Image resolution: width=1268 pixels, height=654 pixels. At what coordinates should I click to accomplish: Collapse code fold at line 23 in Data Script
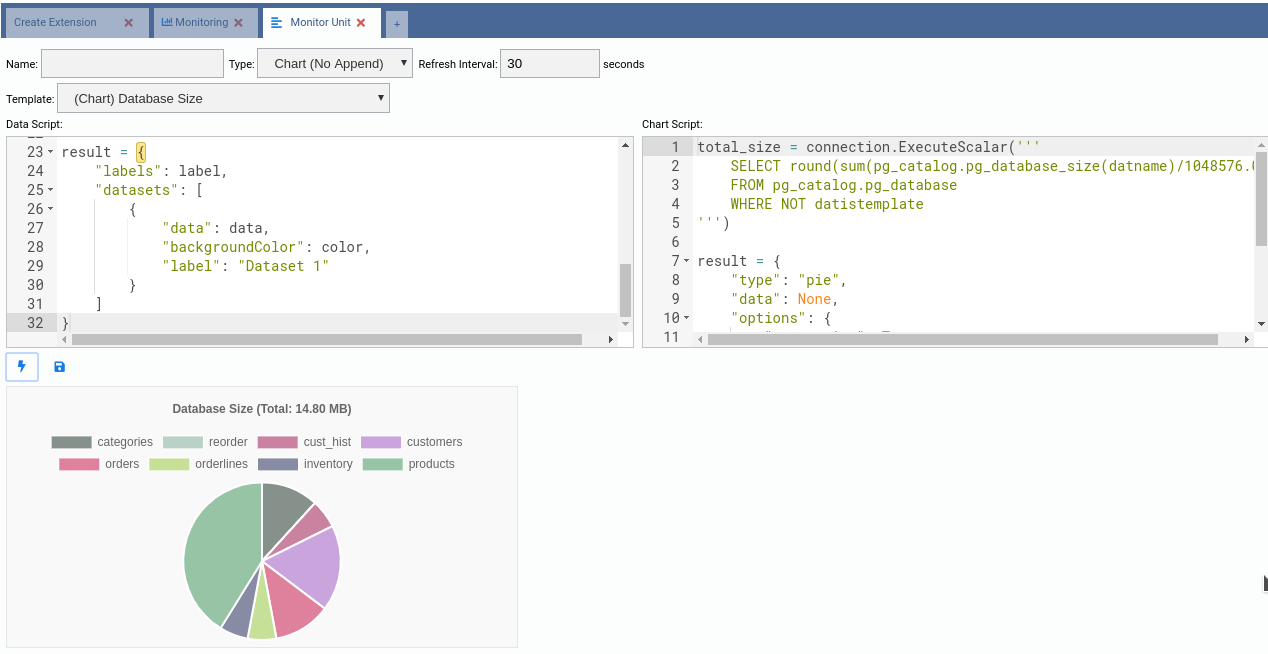pyautogui.click(x=50, y=152)
